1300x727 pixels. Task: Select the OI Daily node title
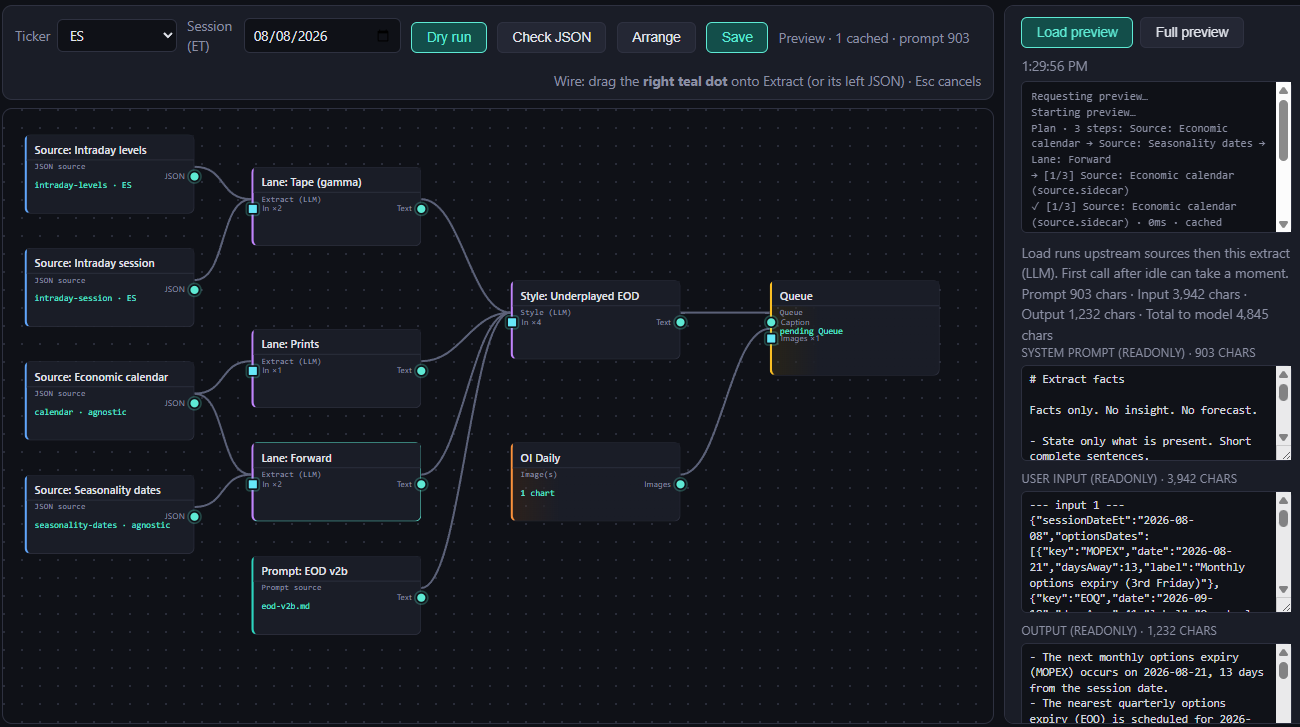click(540, 458)
